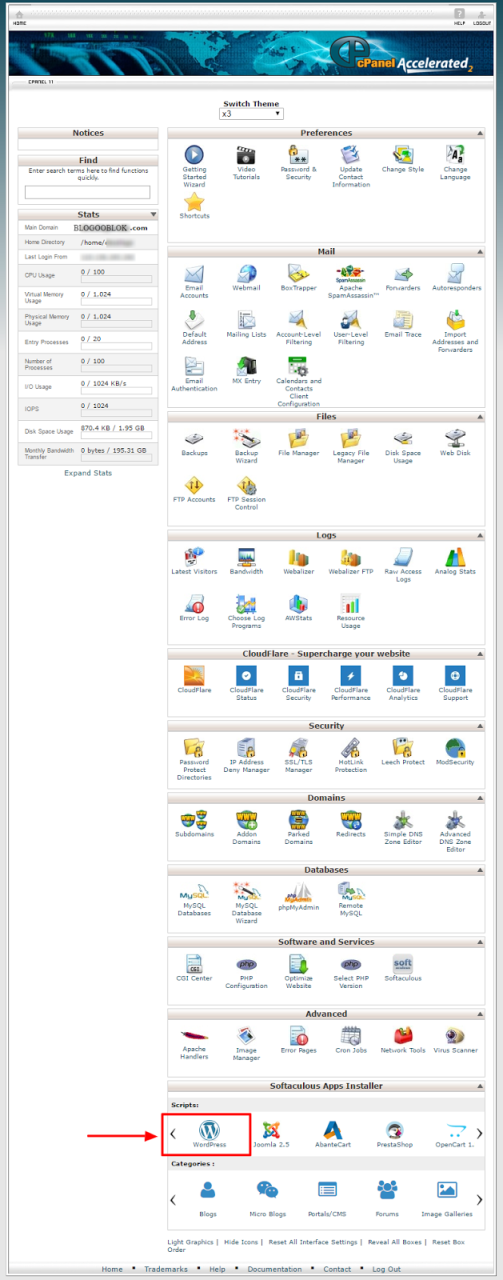The image size is (503, 1280).
Task: Open Autoresponders
Action: [x=455, y=274]
